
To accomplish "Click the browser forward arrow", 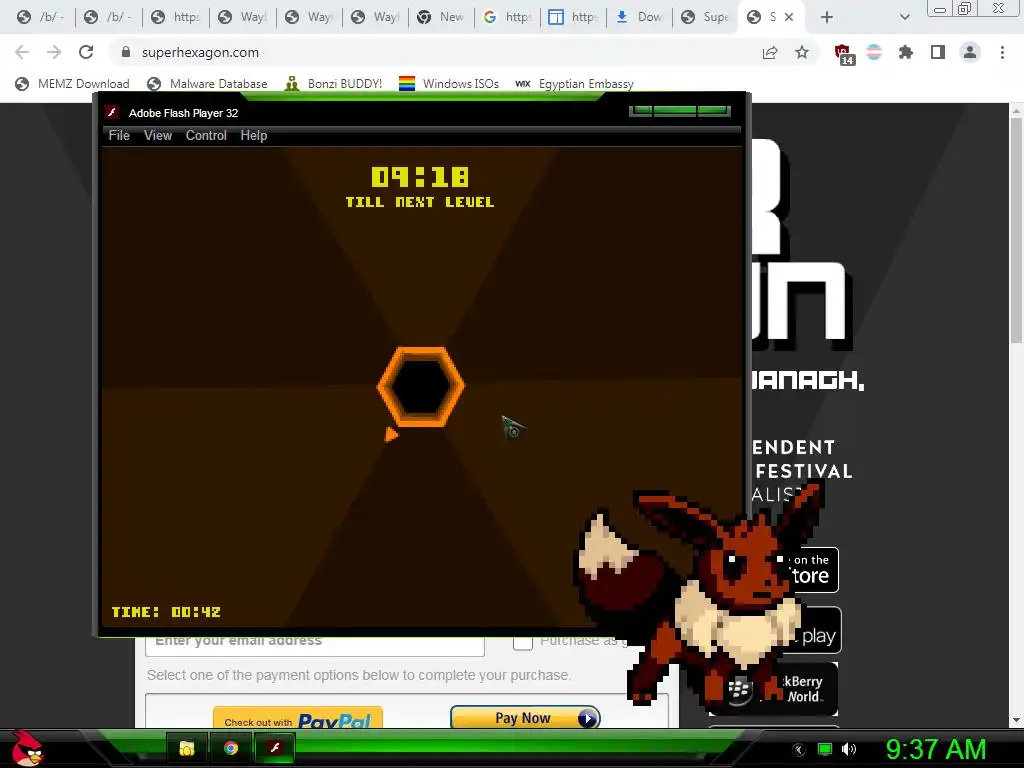I will (54, 52).
